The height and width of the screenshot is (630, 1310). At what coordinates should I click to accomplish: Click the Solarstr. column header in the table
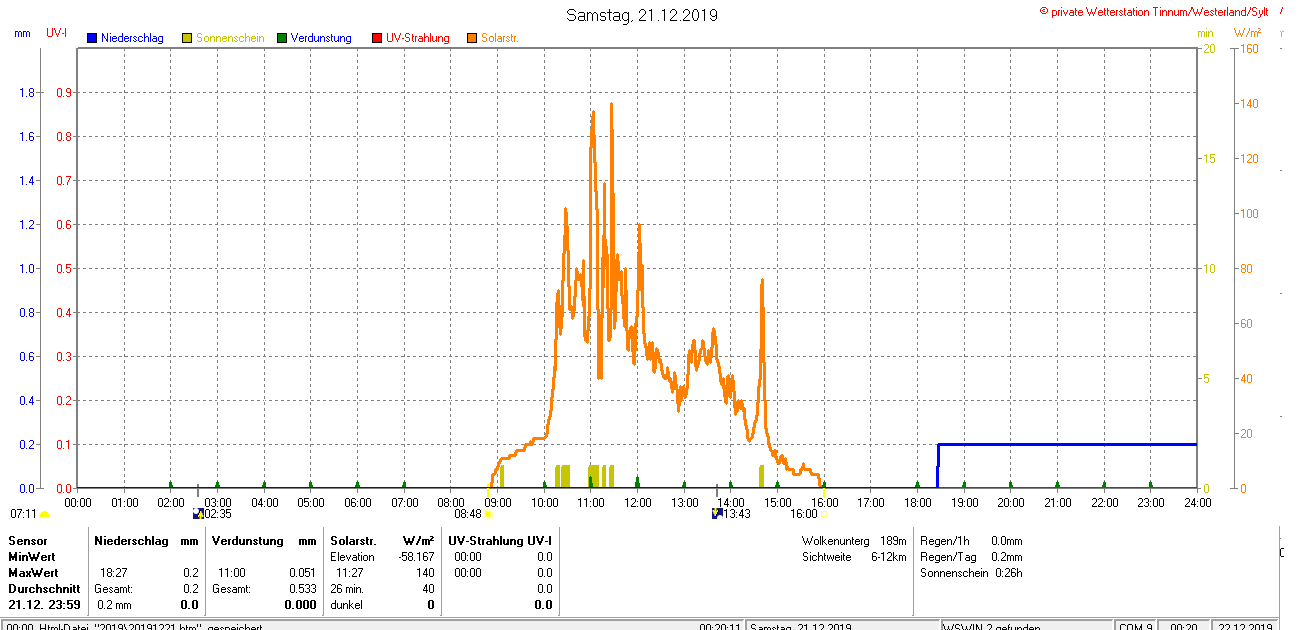pyautogui.click(x=354, y=541)
